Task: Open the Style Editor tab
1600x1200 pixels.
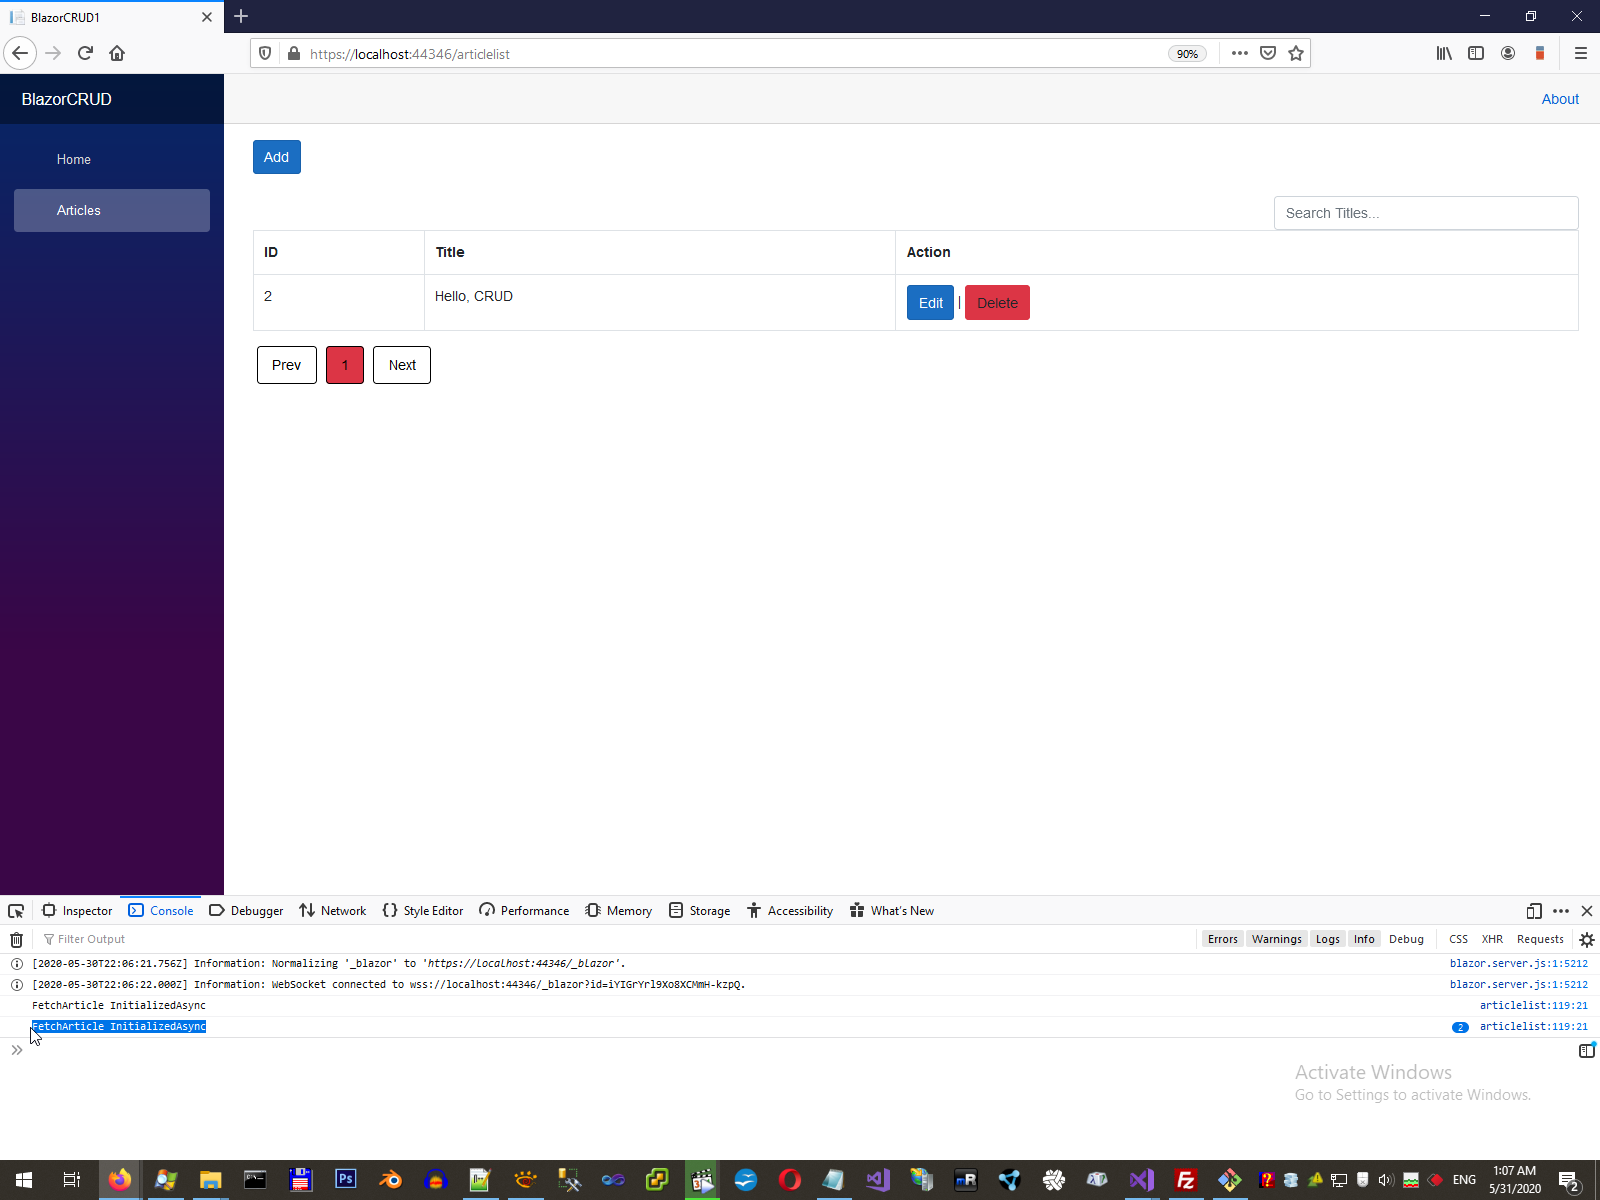Action: (x=423, y=911)
